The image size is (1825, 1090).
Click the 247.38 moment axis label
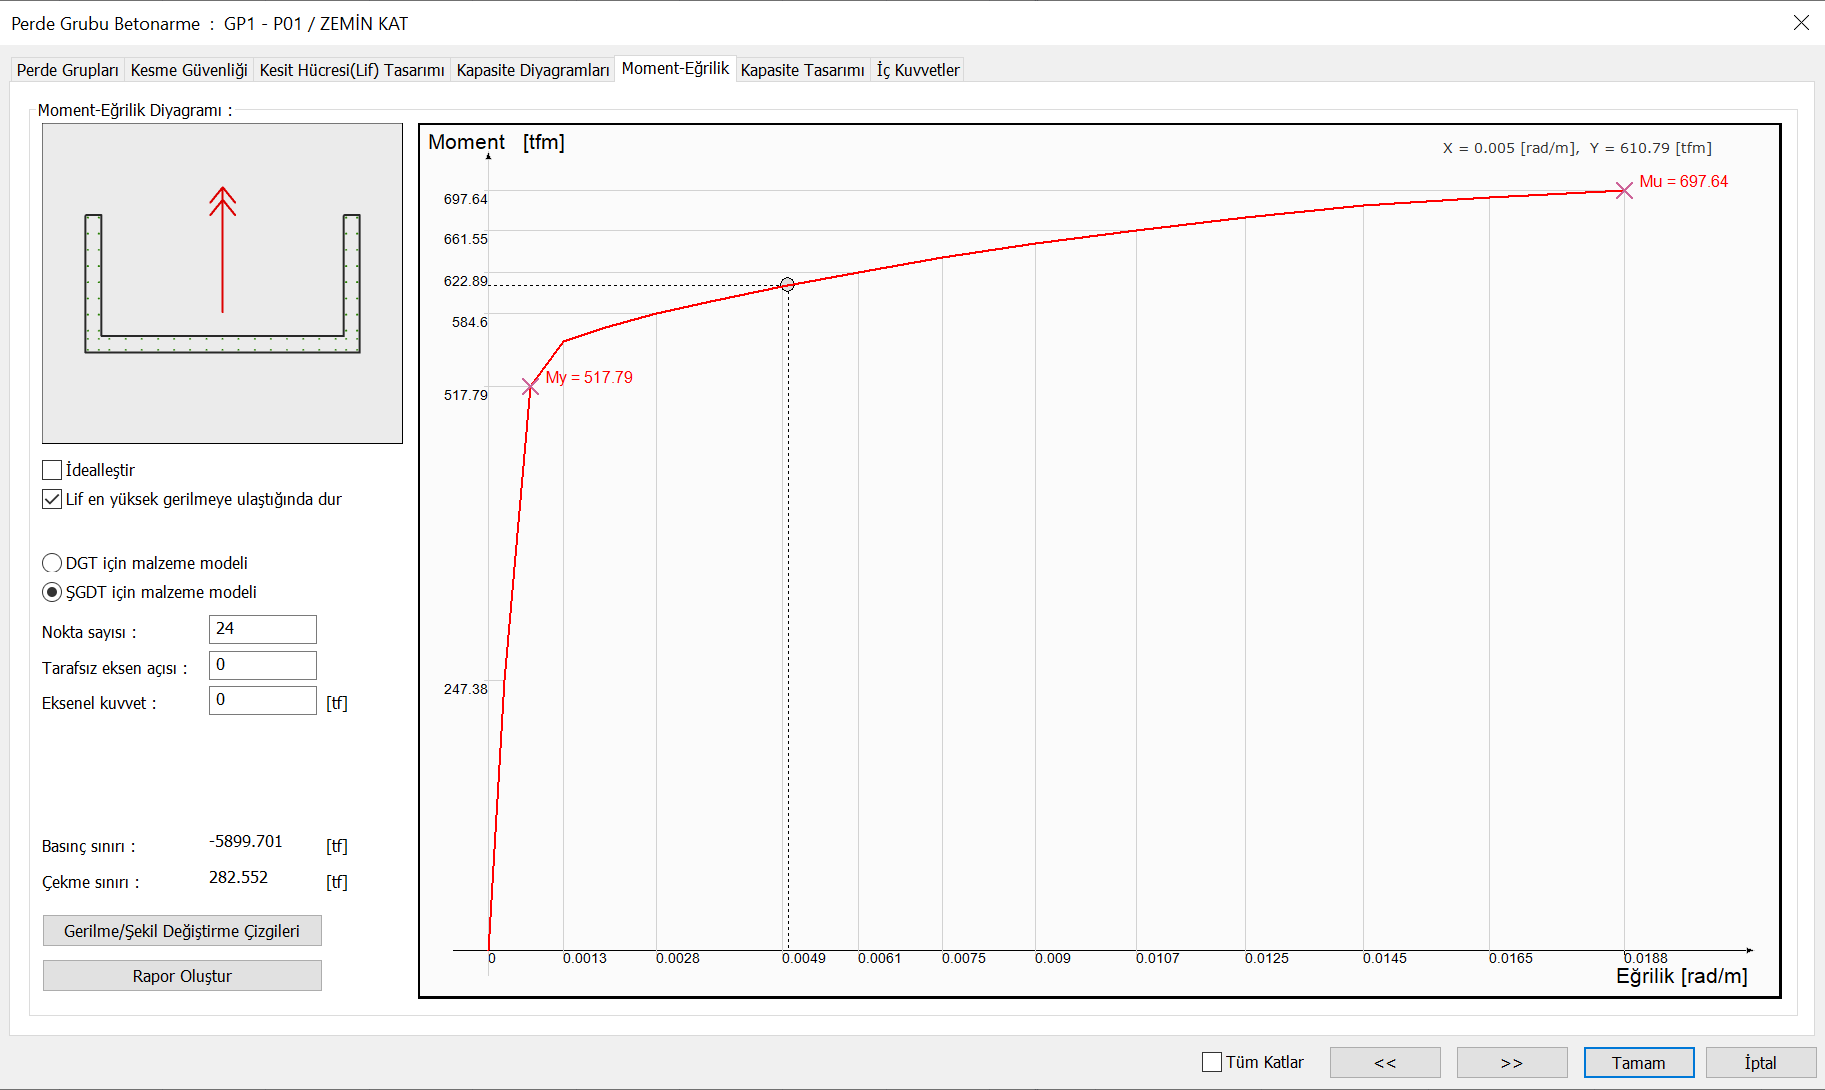(x=466, y=689)
